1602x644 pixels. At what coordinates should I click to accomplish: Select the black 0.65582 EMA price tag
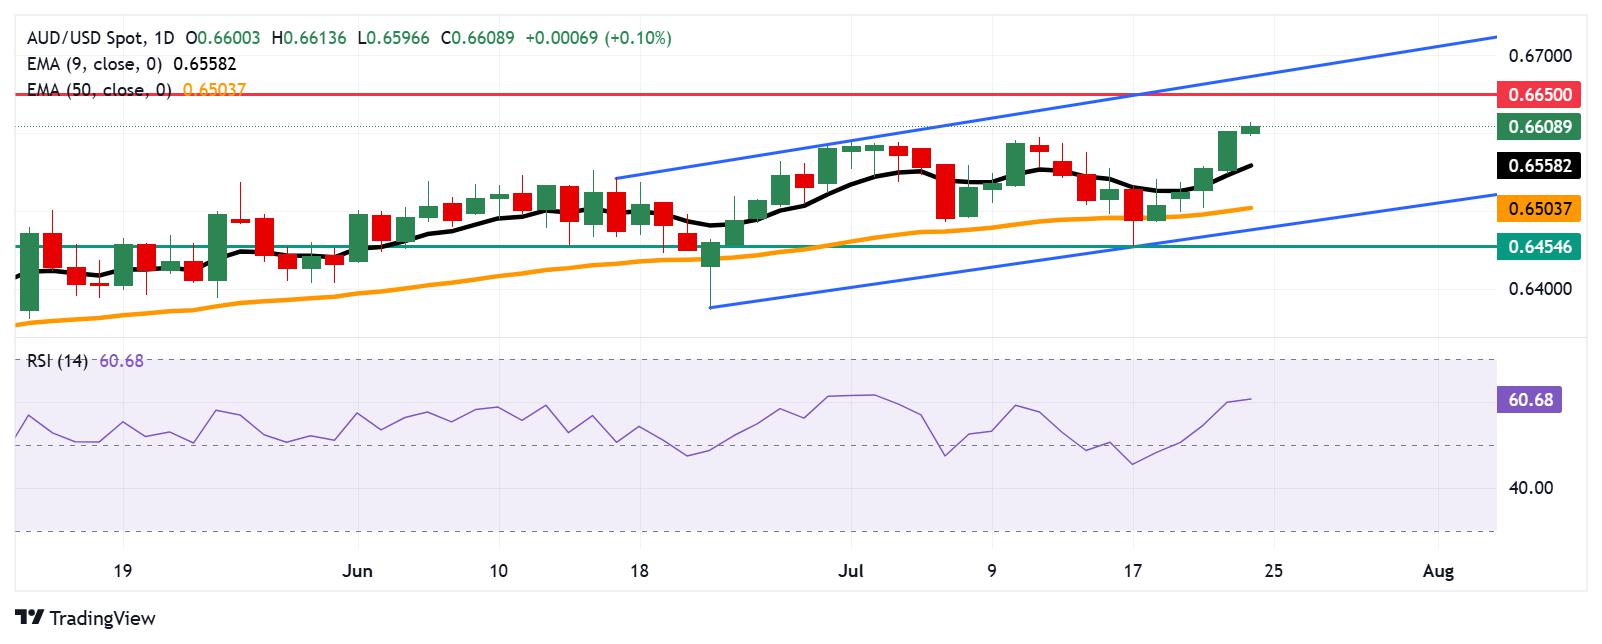pos(1538,166)
